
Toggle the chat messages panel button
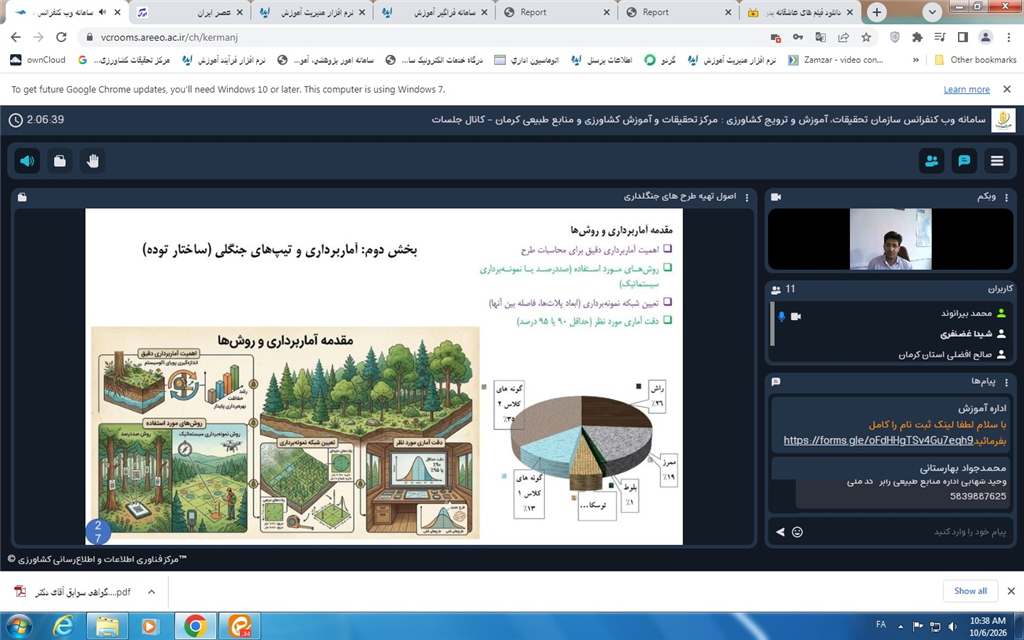click(x=964, y=161)
